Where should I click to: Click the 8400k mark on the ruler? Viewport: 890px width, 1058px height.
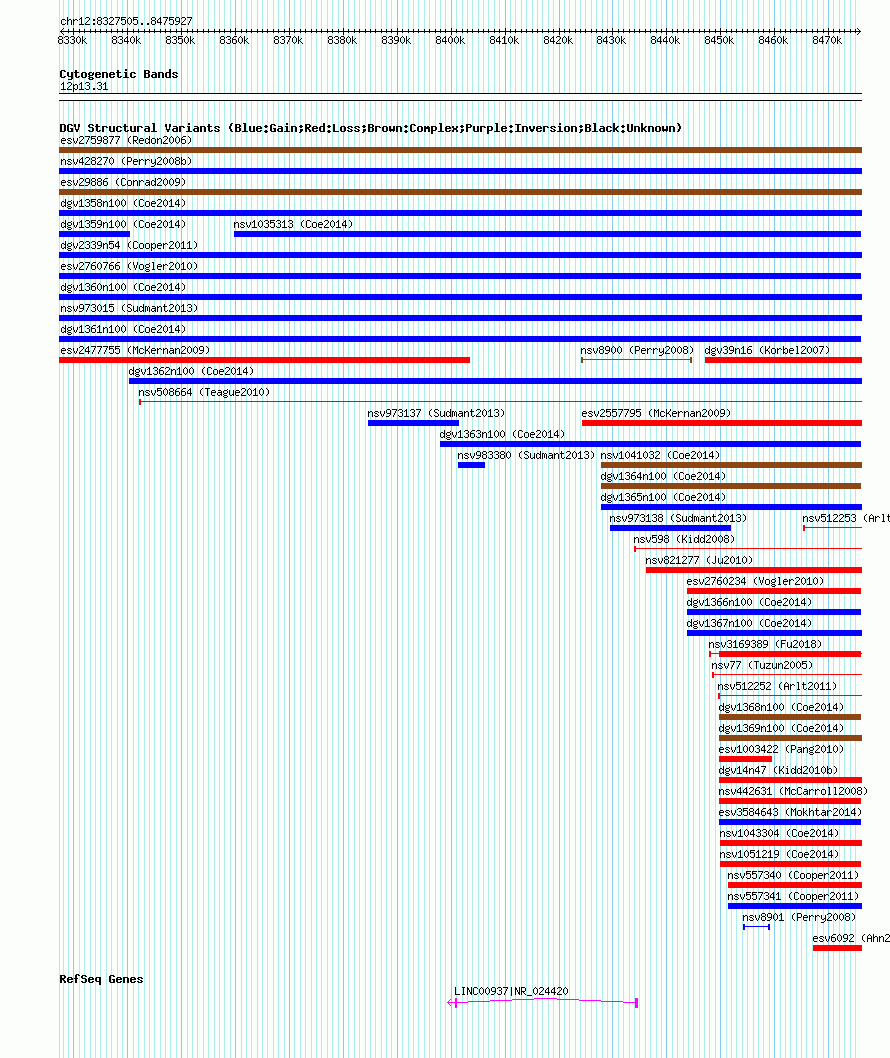coord(450,40)
